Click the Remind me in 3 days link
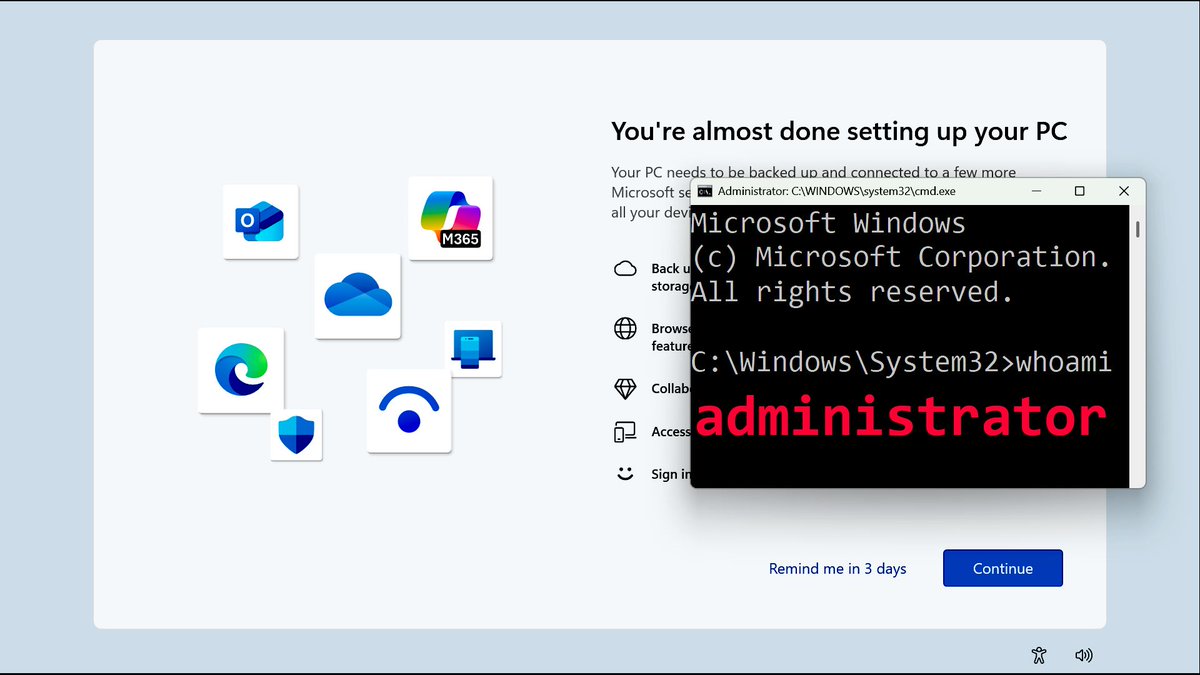The image size is (1200, 675). tap(837, 568)
